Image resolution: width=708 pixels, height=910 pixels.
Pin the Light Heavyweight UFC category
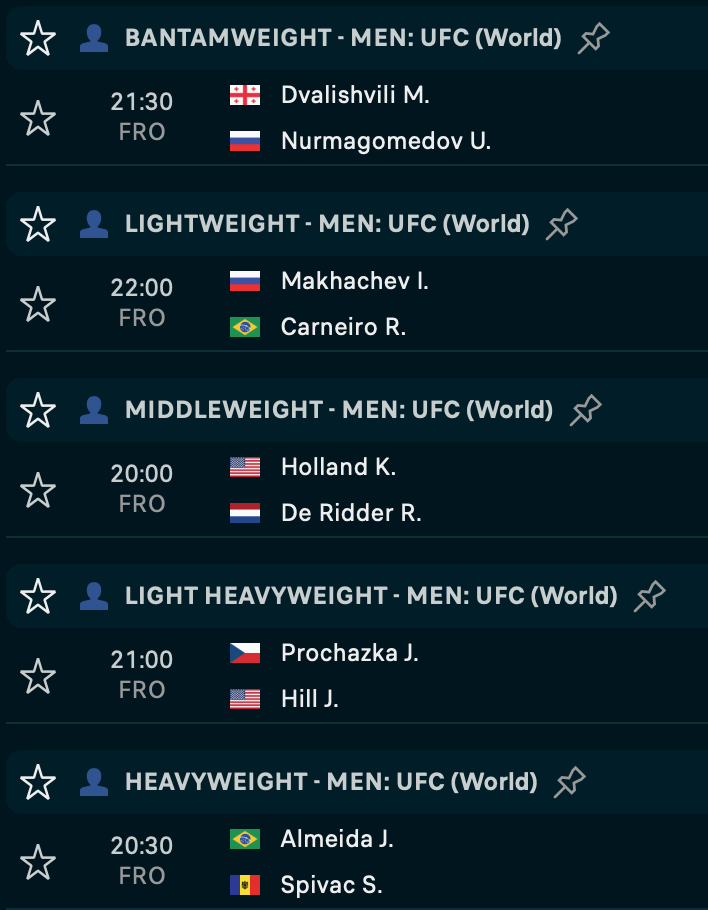tap(650, 596)
